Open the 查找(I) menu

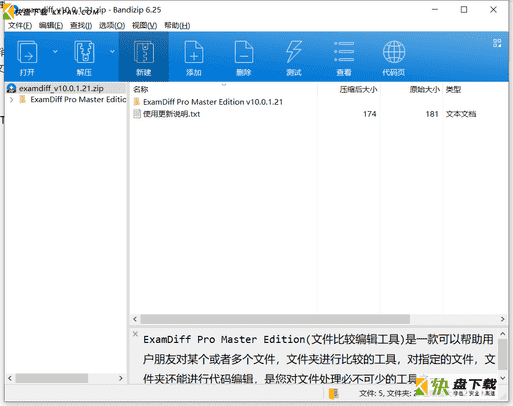(x=81, y=26)
